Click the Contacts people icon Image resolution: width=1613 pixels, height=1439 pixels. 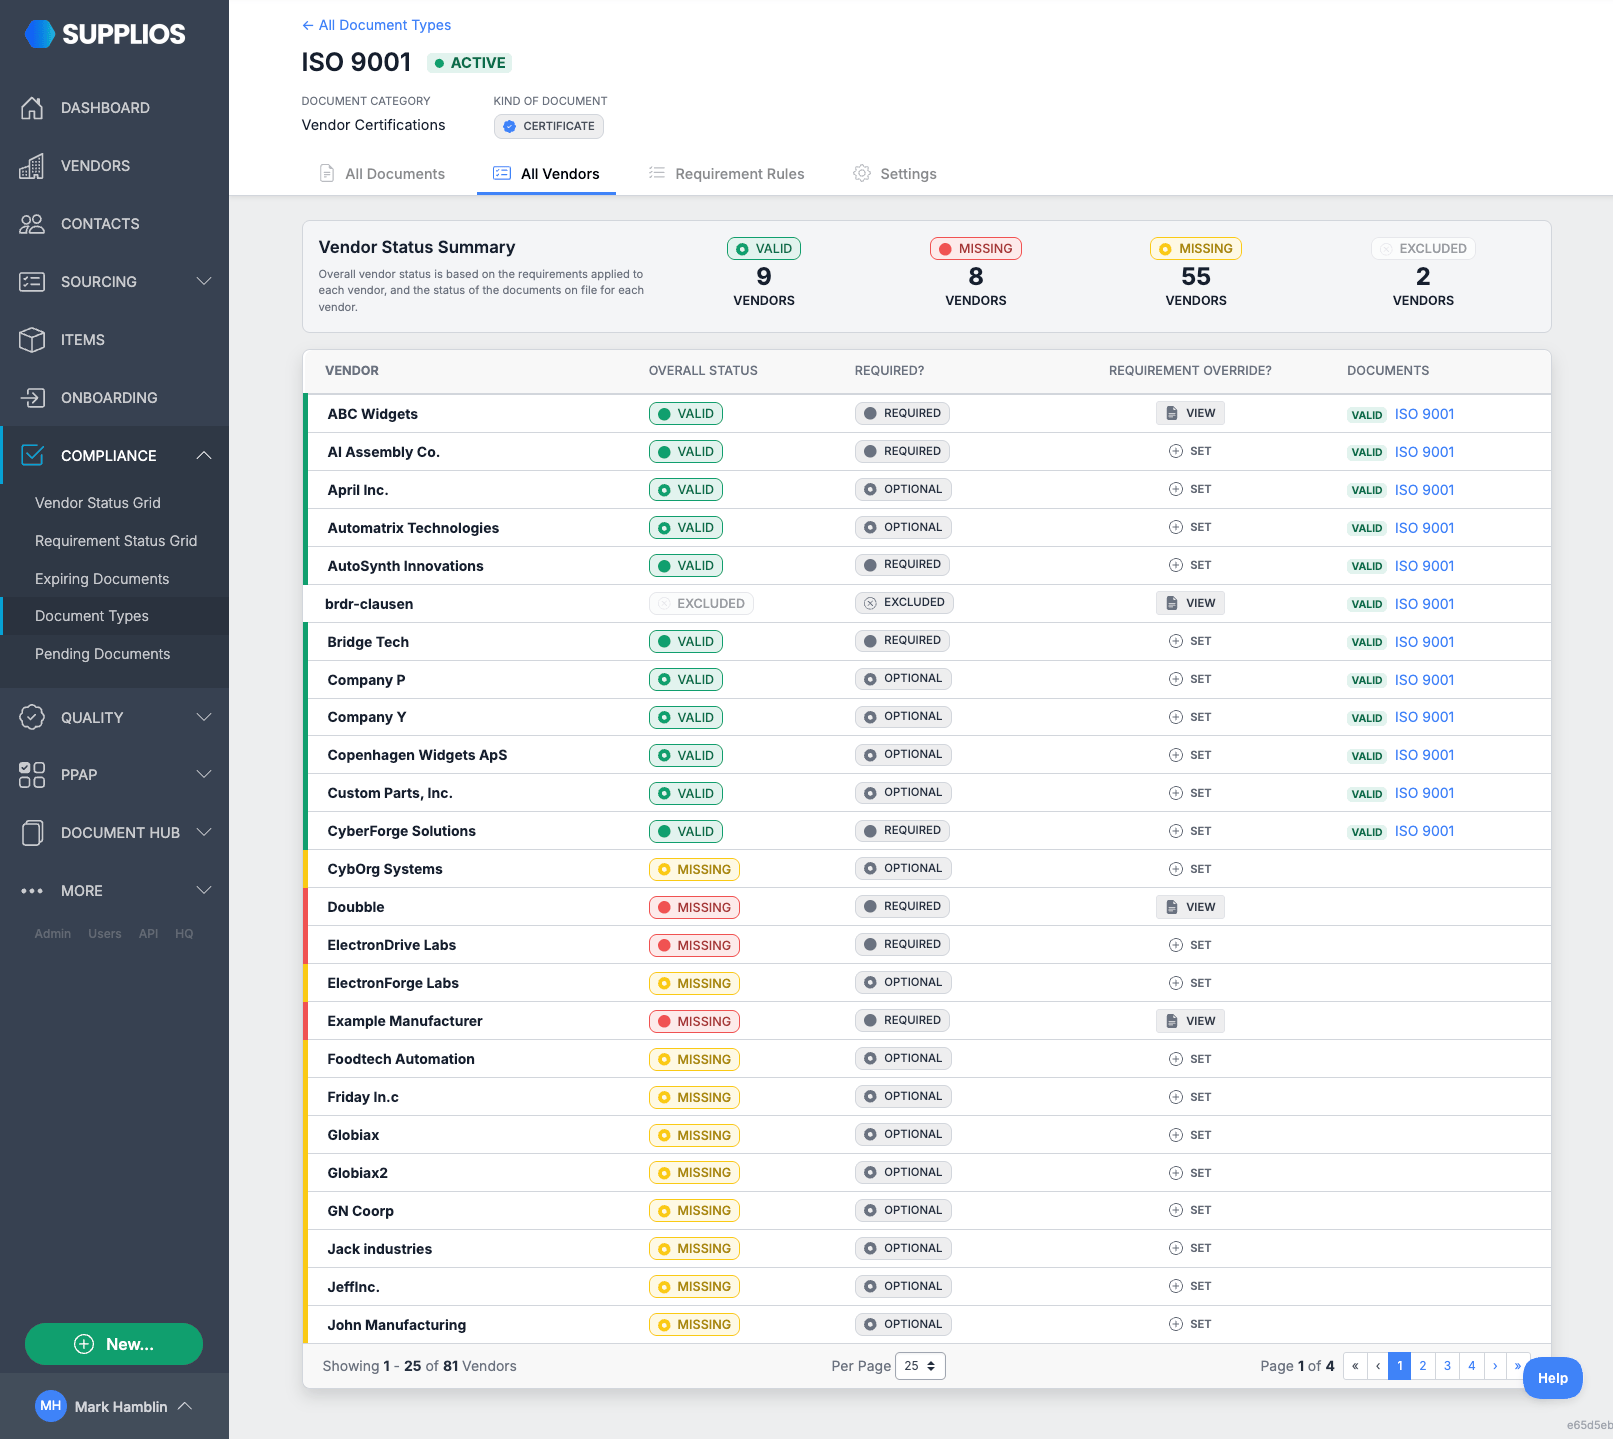pos(32,224)
